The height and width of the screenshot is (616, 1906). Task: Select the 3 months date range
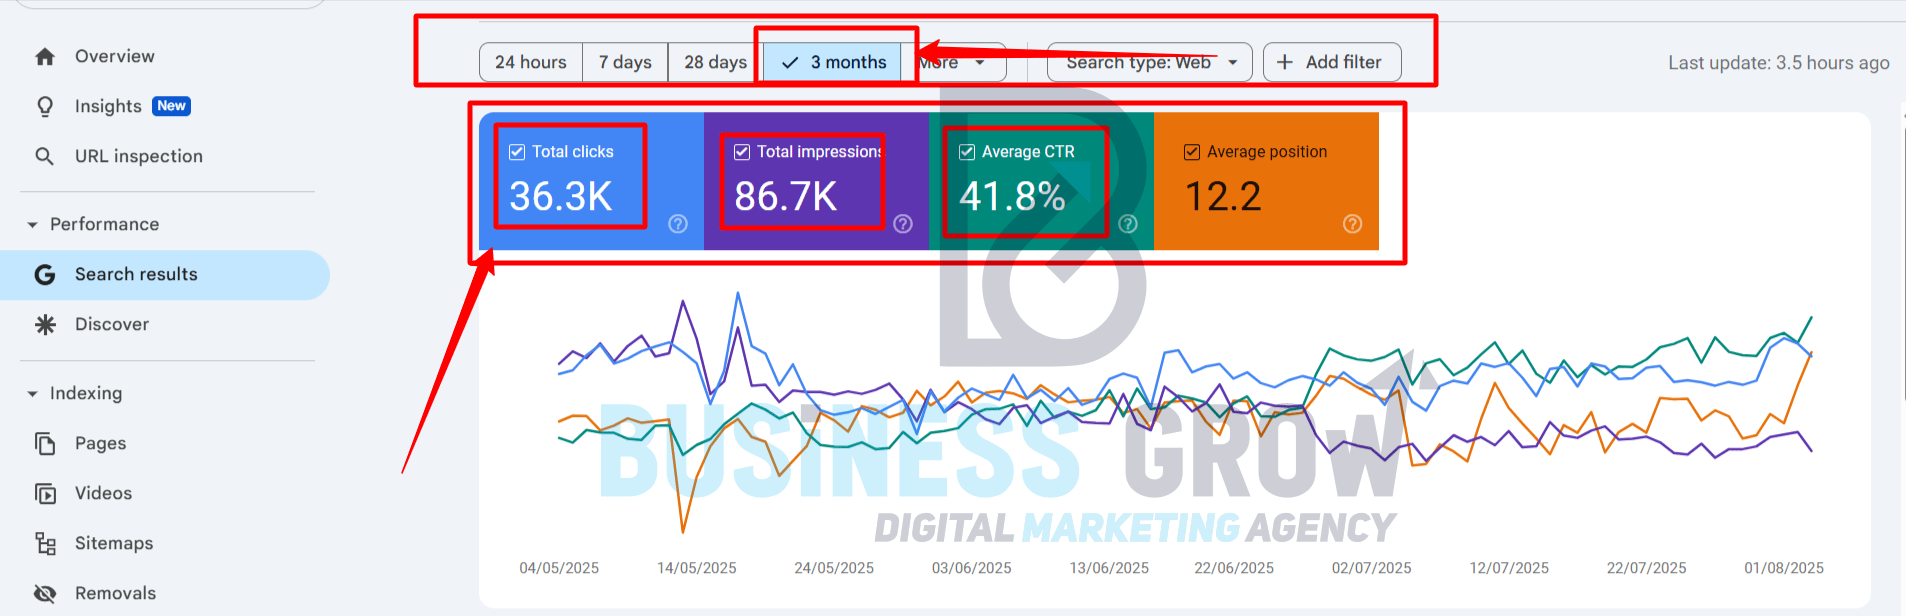coord(833,62)
